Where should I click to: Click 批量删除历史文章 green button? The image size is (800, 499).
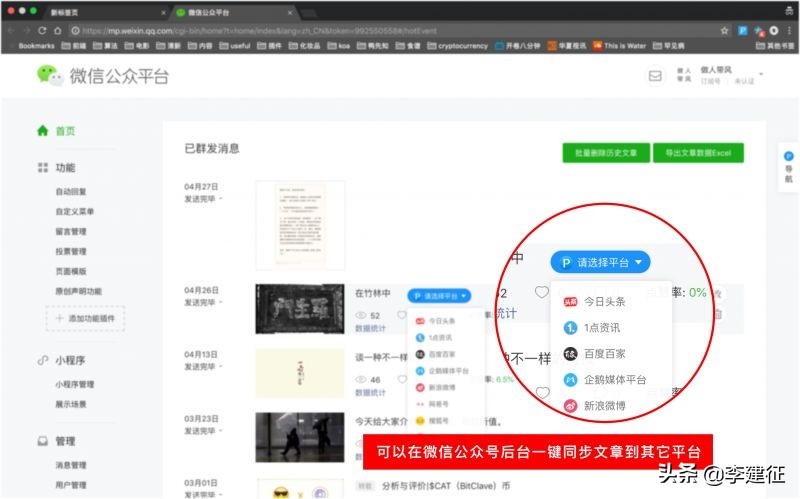[x=606, y=153]
